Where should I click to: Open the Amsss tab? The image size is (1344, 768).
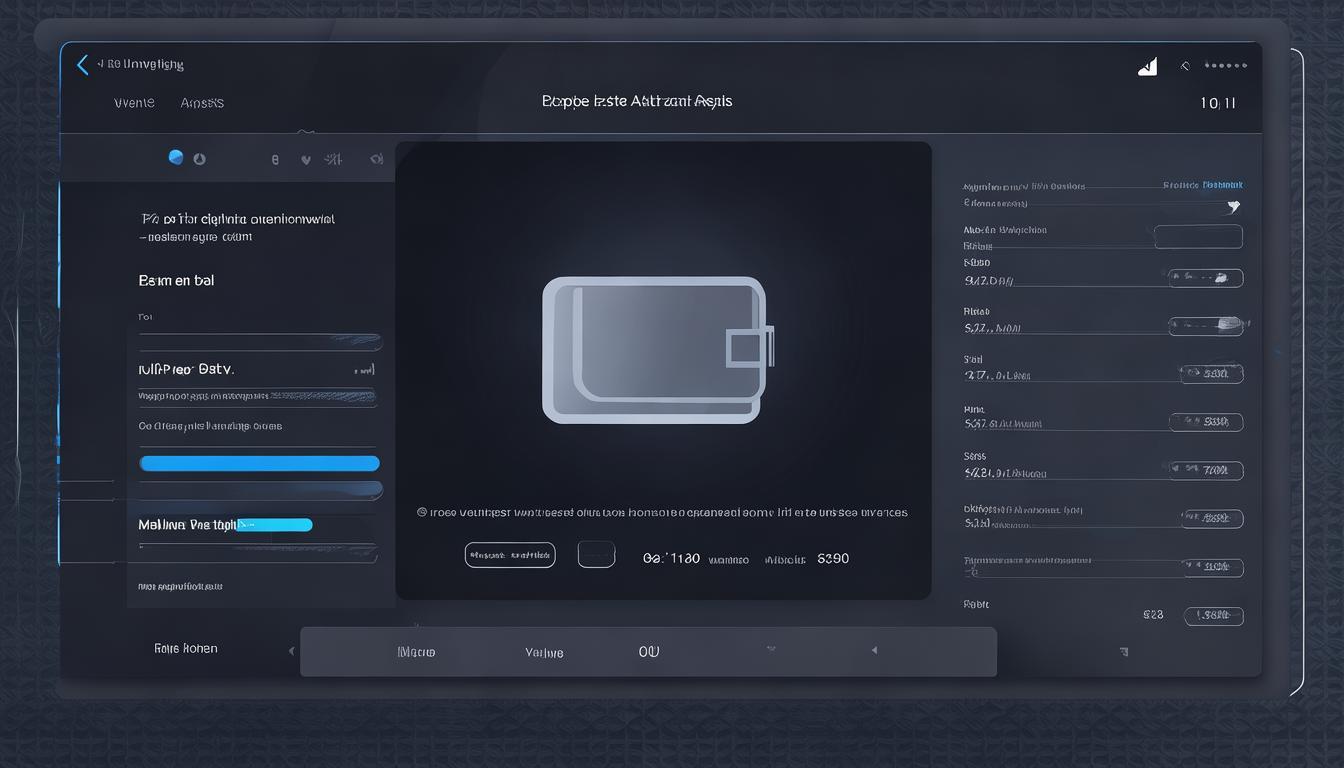click(x=202, y=103)
